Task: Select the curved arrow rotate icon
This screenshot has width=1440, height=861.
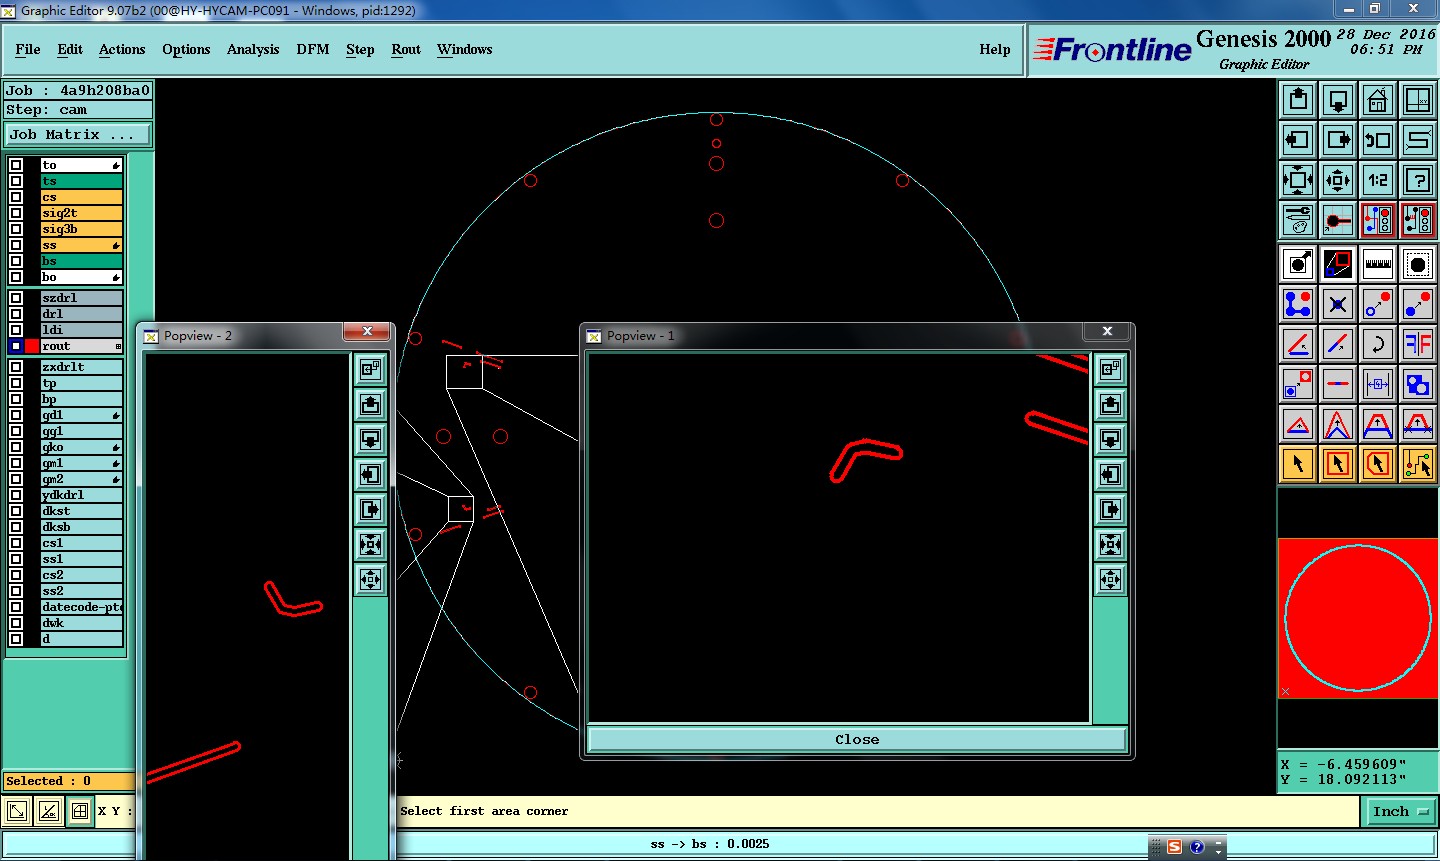Action: pyautogui.click(x=1378, y=344)
